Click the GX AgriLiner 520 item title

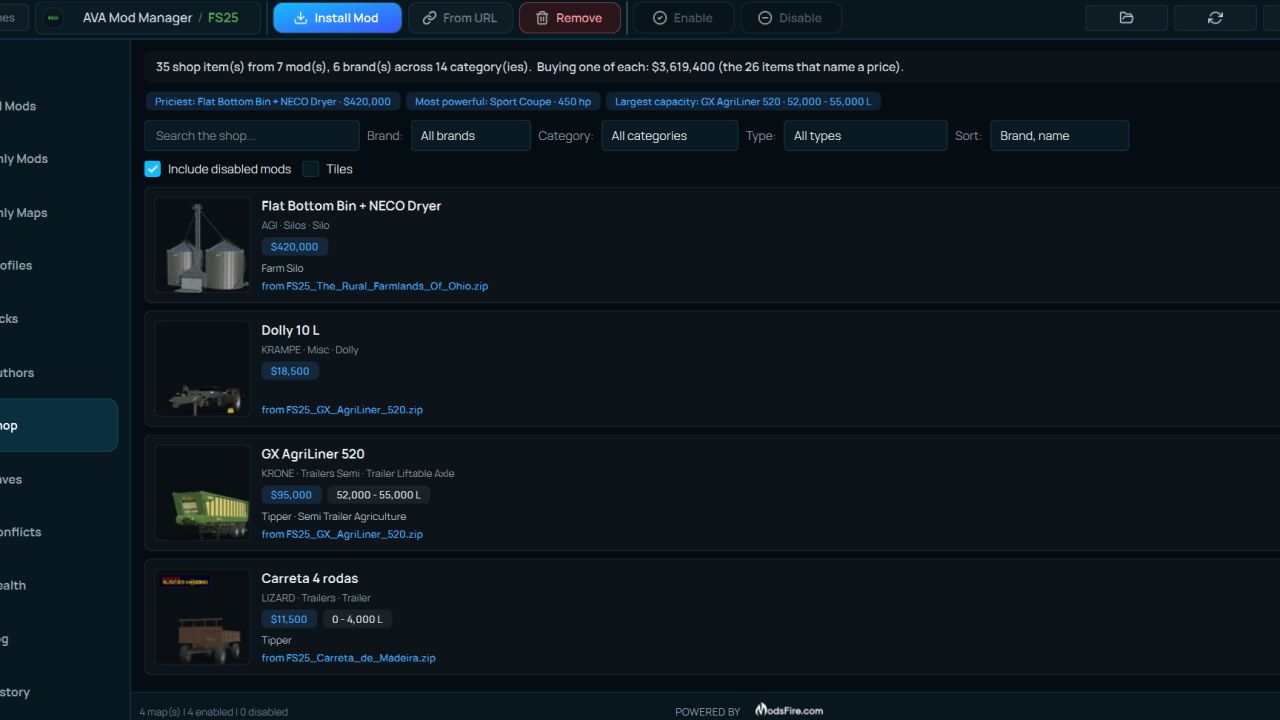point(313,454)
